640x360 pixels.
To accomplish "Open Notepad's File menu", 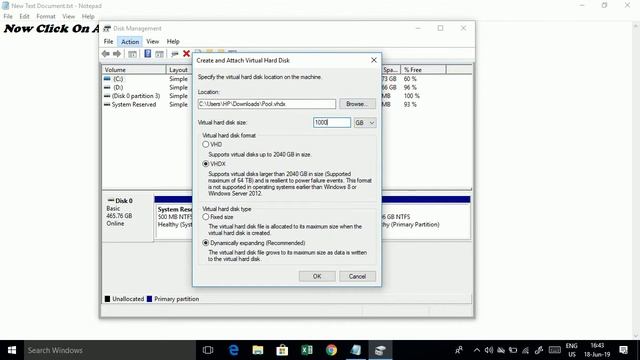I will [8, 16].
